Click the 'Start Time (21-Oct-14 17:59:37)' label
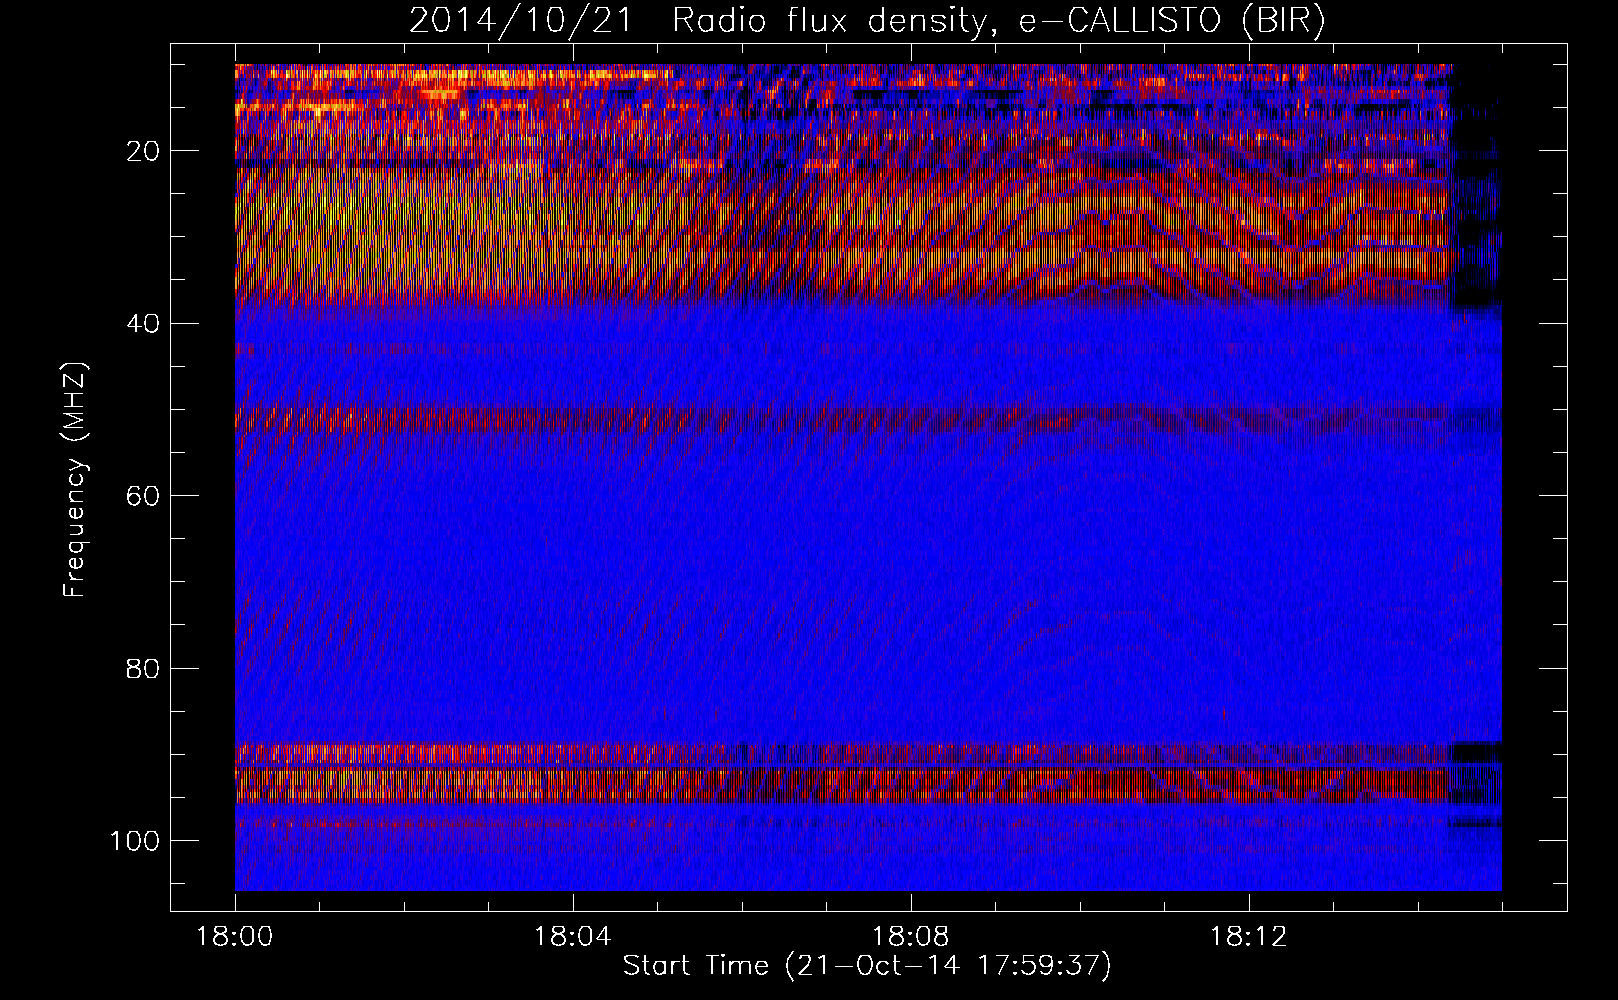 (867, 966)
